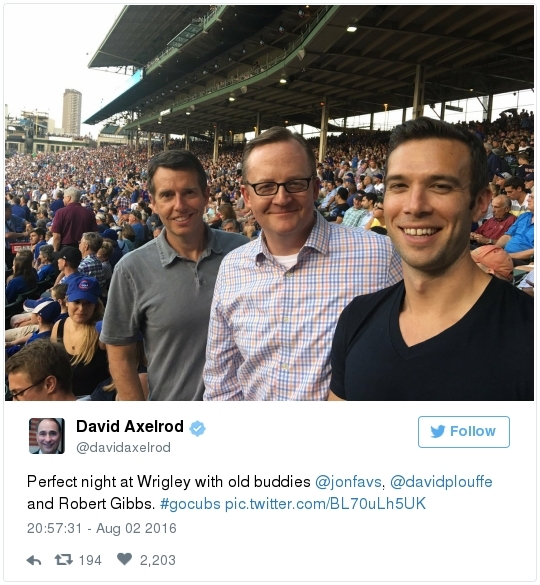
Task: Open the pic.twitter.com/BL70uLh5UK link
Action: point(325,504)
